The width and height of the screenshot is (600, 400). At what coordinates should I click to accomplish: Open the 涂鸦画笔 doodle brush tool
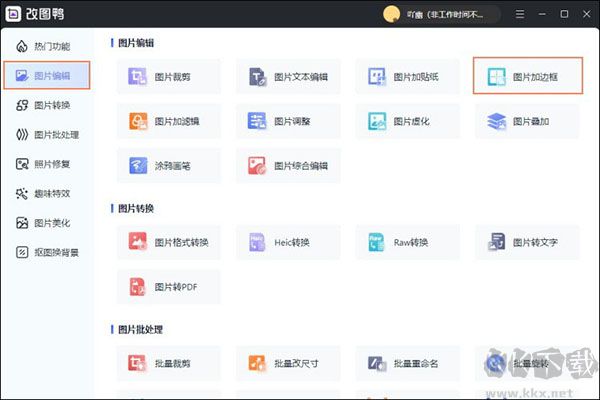(169, 166)
